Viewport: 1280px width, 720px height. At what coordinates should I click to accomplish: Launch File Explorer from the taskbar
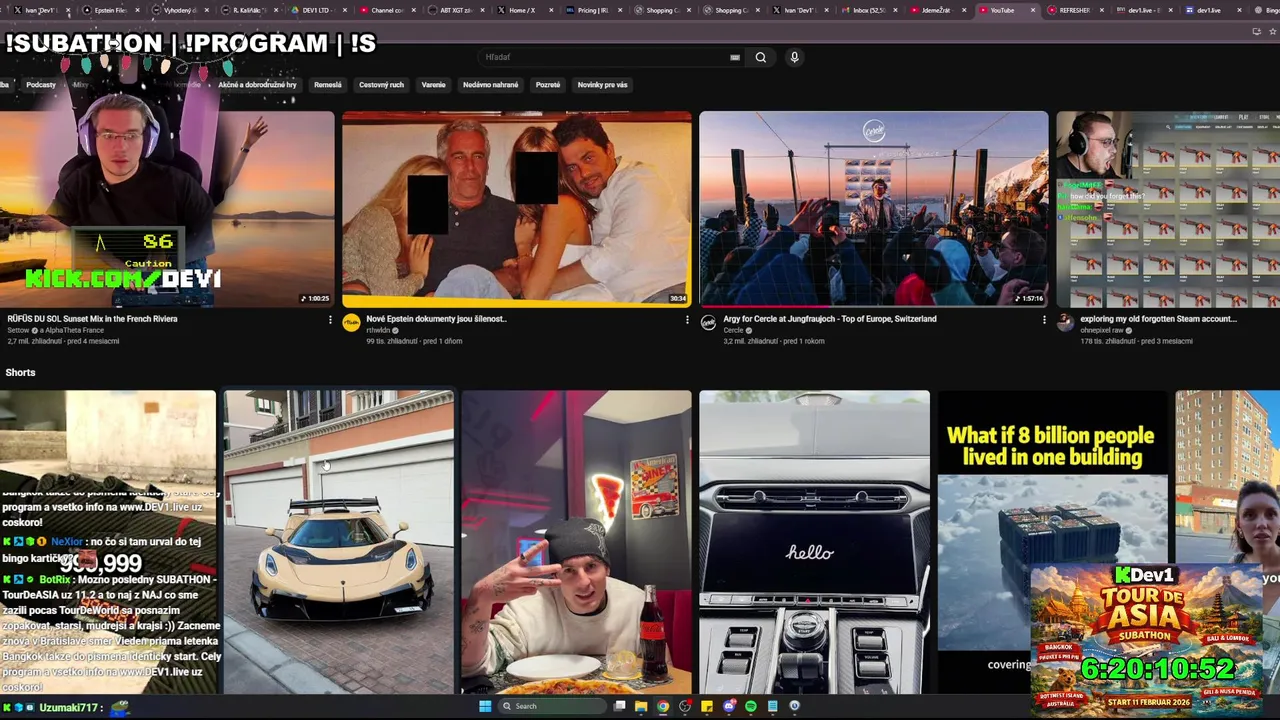point(641,706)
